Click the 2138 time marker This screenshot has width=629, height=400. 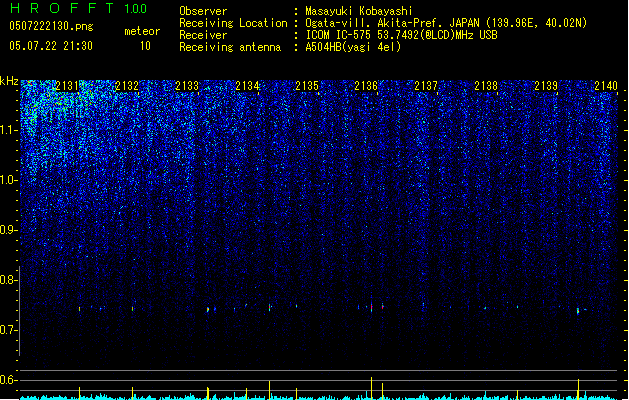click(486, 85)
